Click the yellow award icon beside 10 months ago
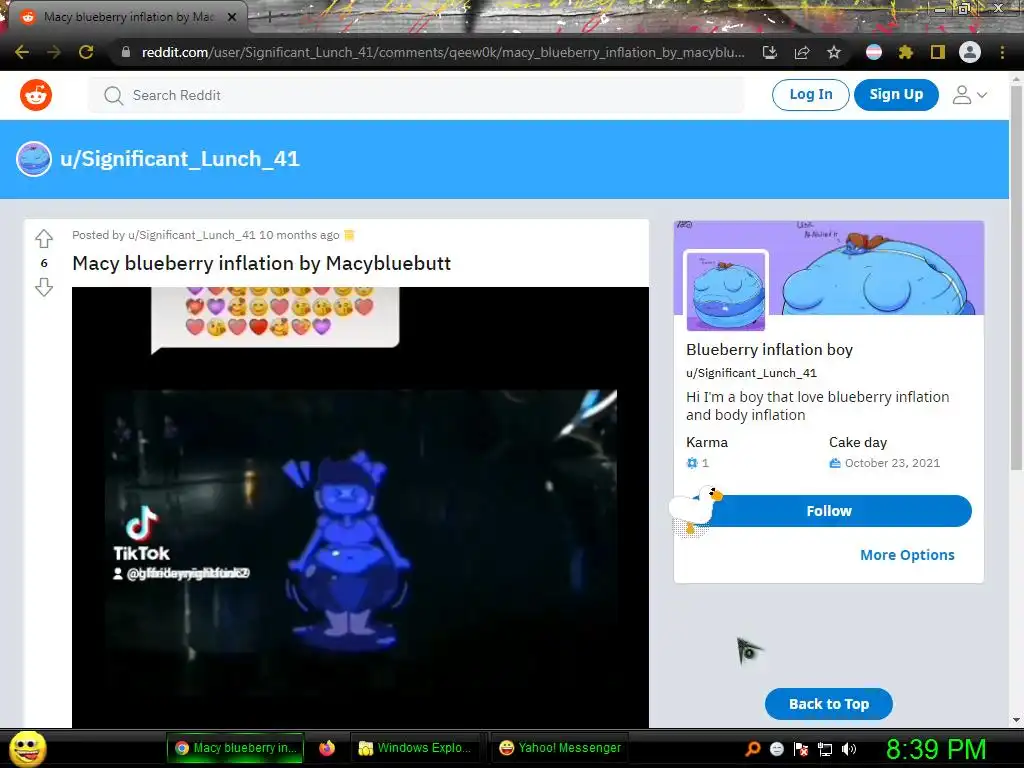The width and height of the screenshot is (1024, 768). pyautogui.click(x=349, y=235)
